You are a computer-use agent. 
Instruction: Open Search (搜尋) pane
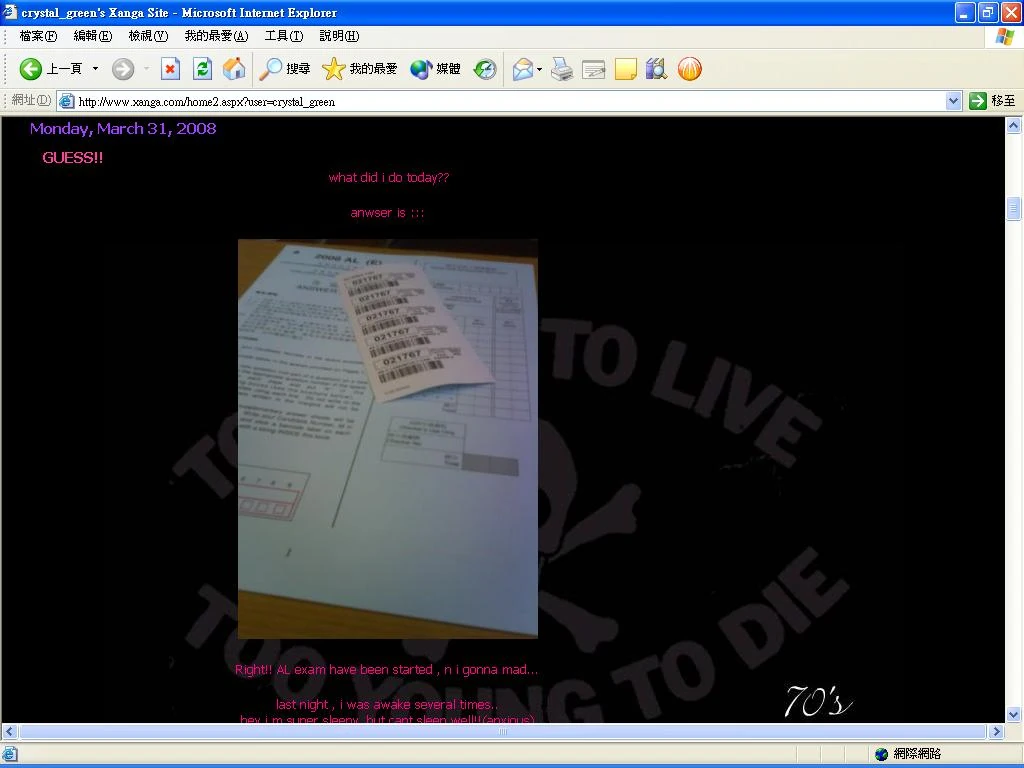pos(285,69)
